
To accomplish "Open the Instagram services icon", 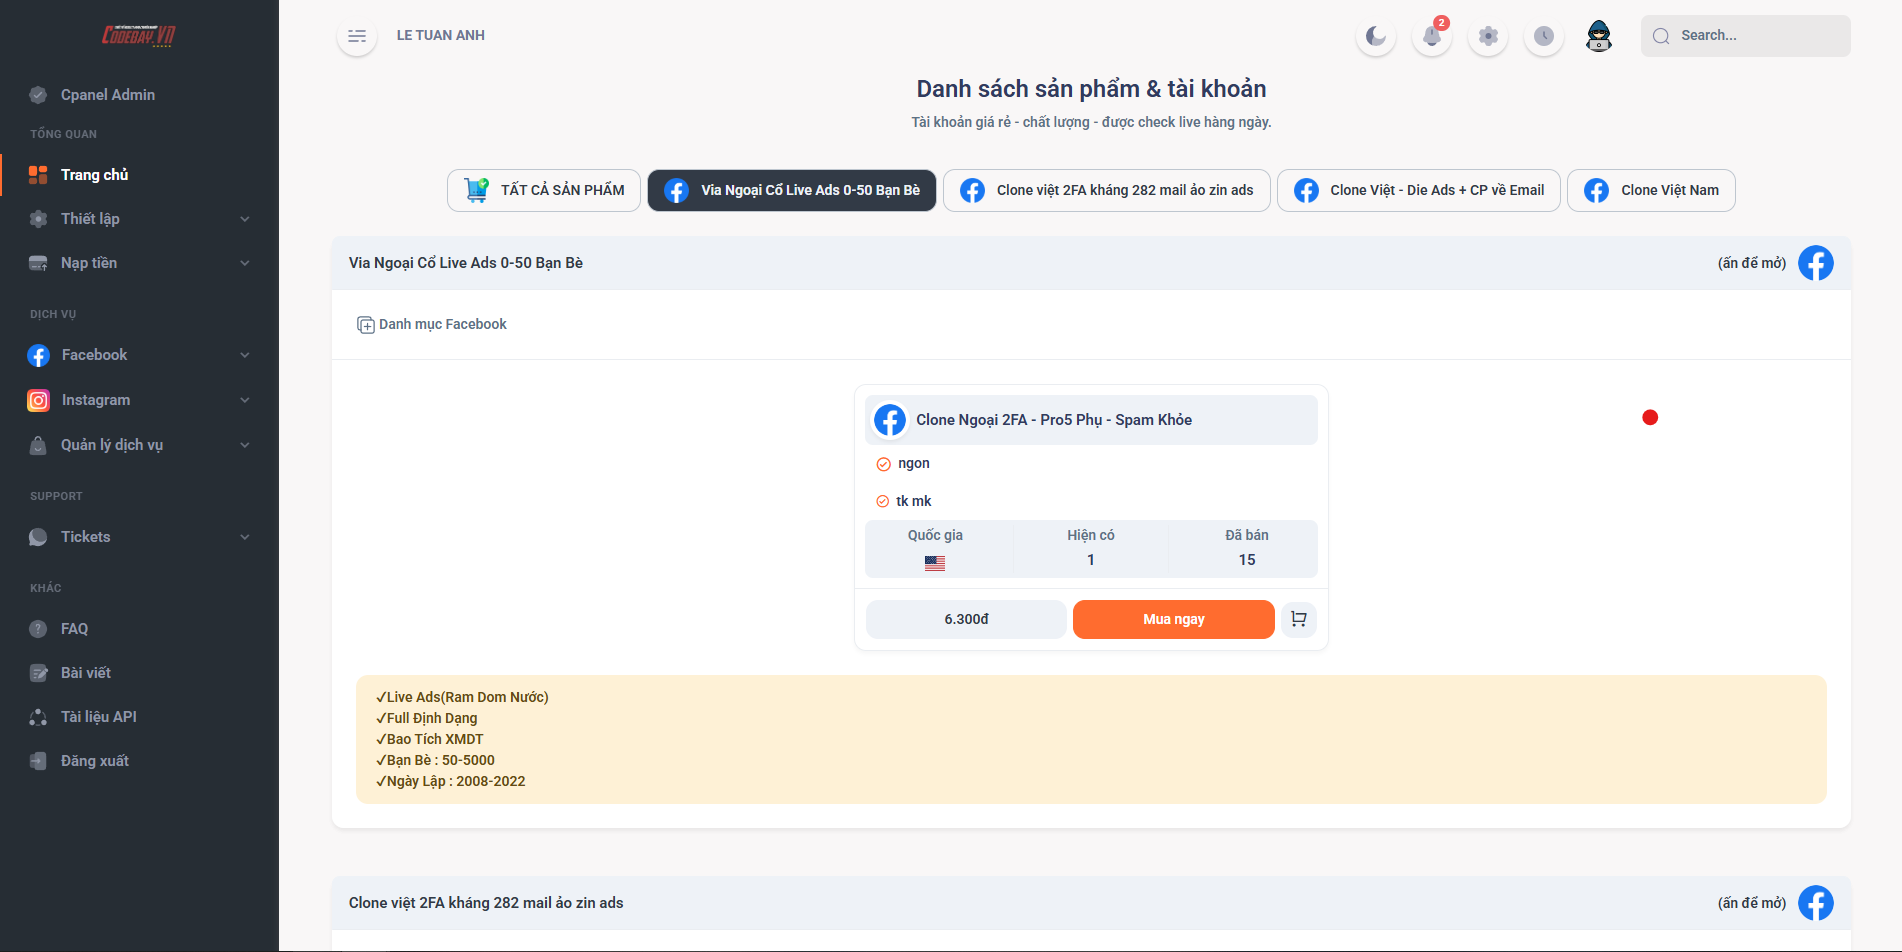I will pos(38,400).
